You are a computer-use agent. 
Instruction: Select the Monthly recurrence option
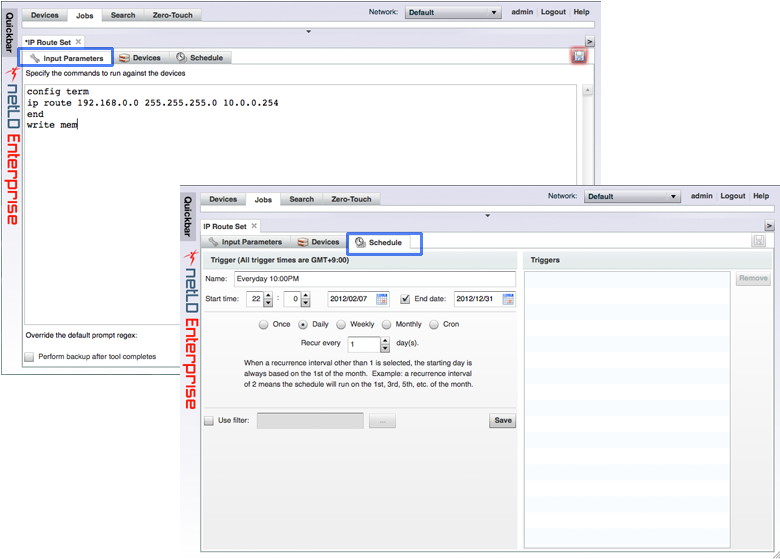[x=386, y=325]
